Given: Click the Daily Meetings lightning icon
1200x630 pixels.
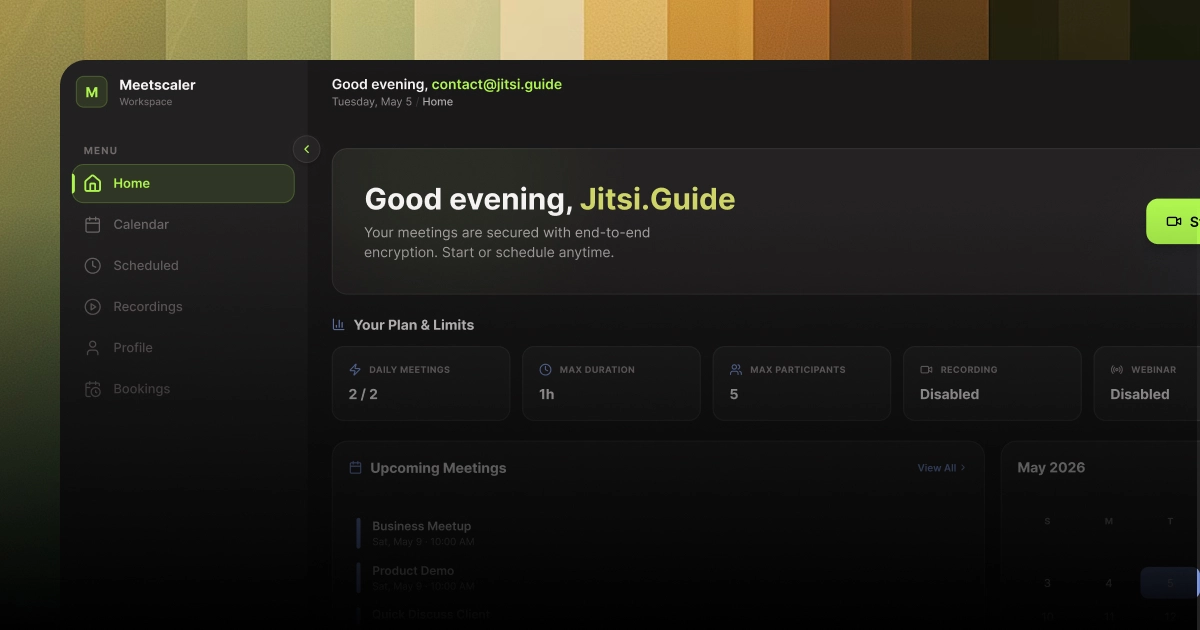Looking at the screenshot, I should point(355,370).
